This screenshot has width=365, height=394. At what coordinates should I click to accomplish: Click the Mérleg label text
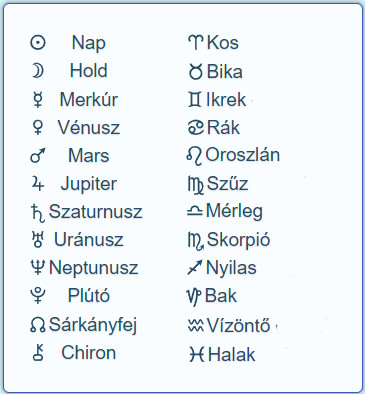point(234,211)
